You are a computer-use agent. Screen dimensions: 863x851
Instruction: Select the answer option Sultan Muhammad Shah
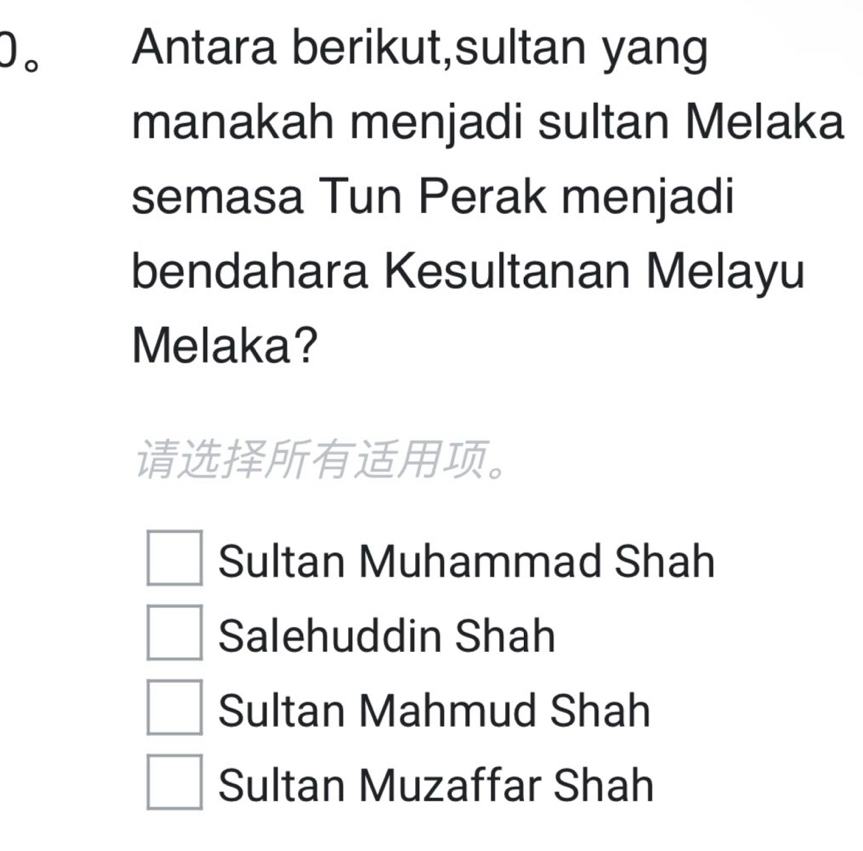466,561
